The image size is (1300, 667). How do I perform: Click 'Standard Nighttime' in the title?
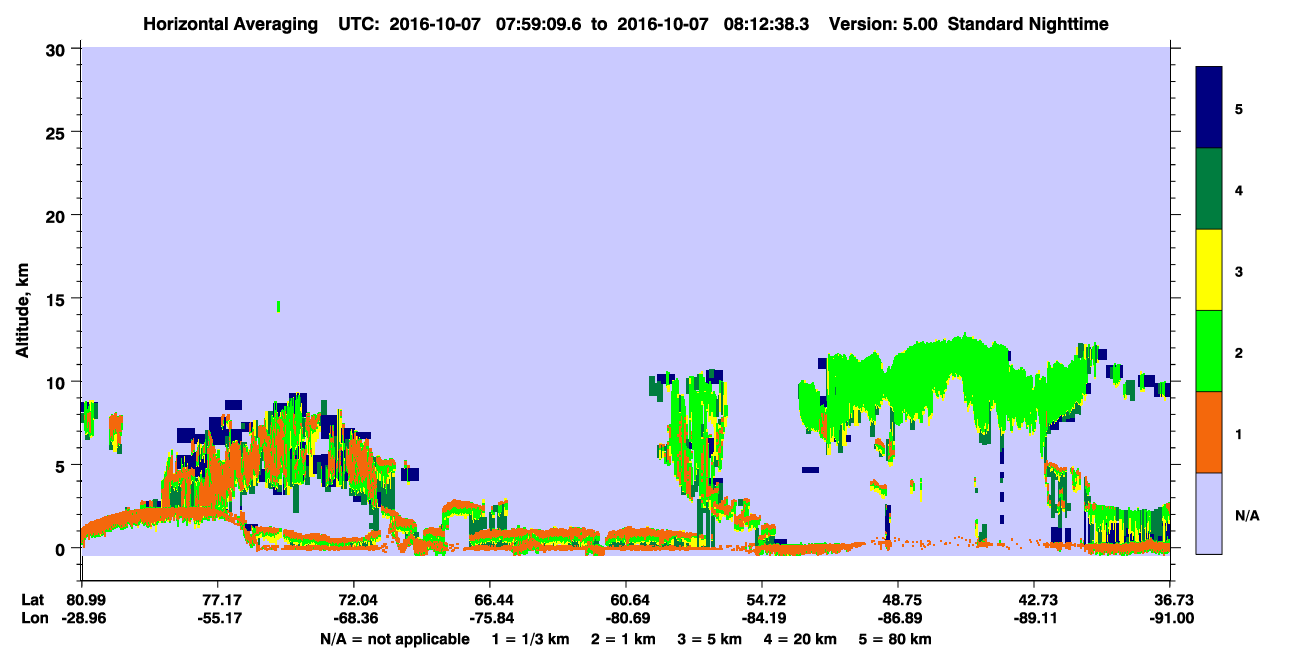(x=1028, y=23)
